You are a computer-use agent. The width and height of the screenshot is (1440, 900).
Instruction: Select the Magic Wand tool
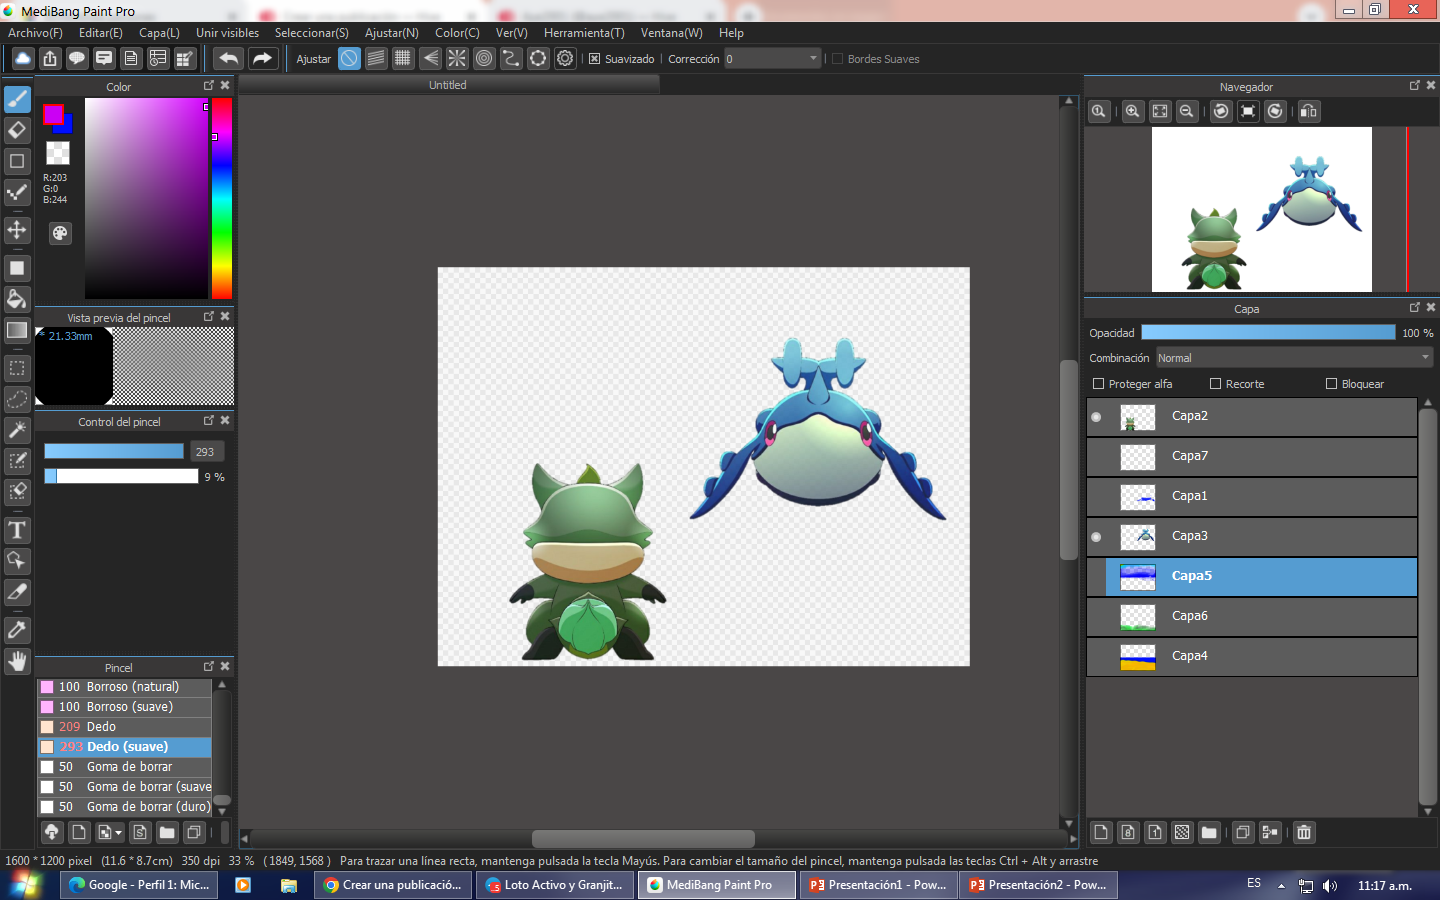tap(17, 430)
